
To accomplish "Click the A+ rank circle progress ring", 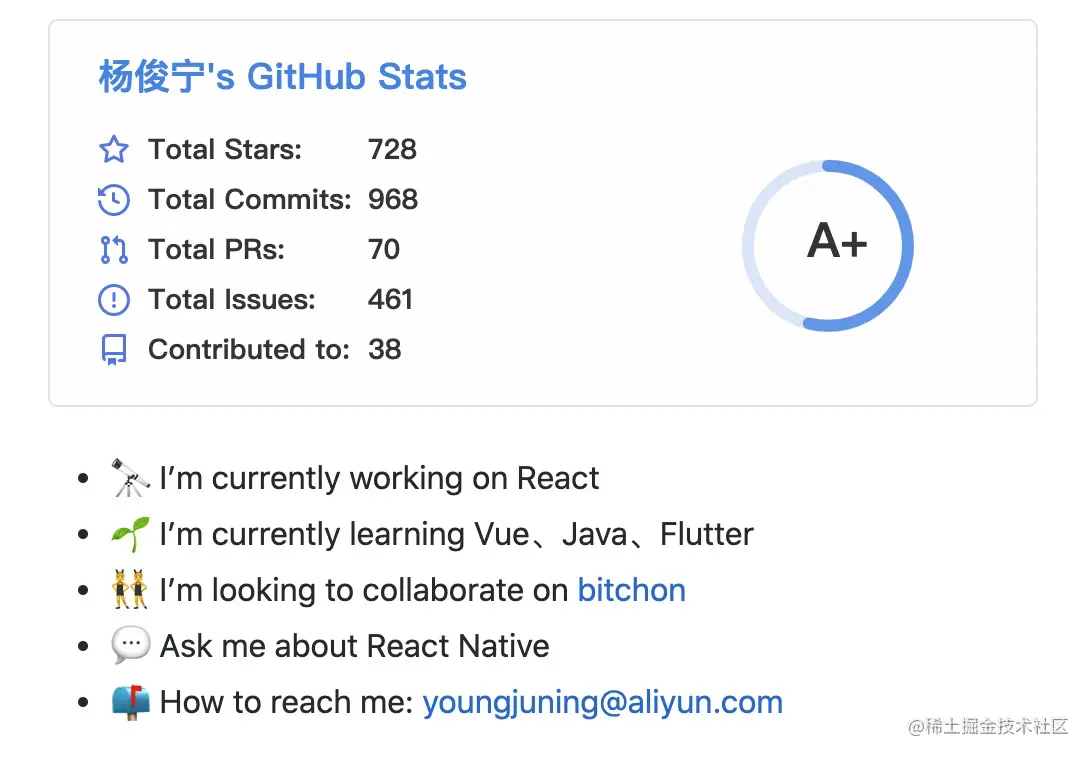I will (x=828, y=245).
